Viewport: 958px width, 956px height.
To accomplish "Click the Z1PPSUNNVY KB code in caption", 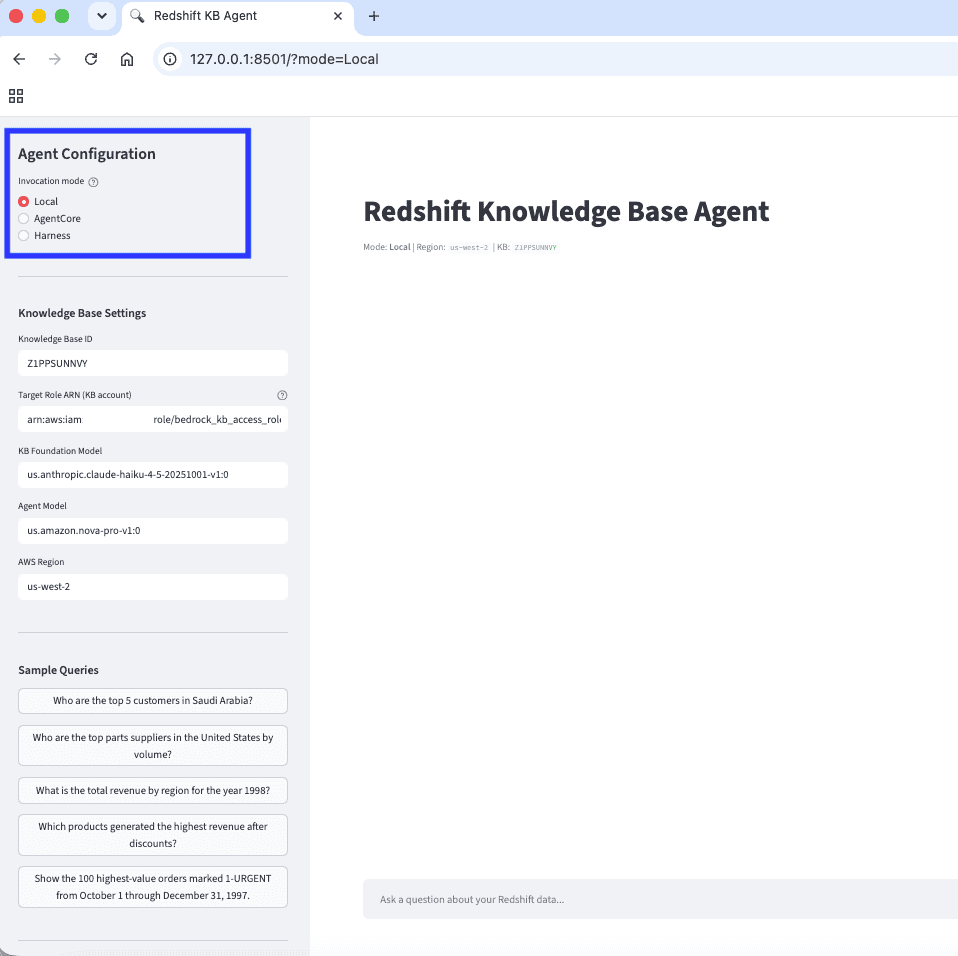I will pos(535,248).
